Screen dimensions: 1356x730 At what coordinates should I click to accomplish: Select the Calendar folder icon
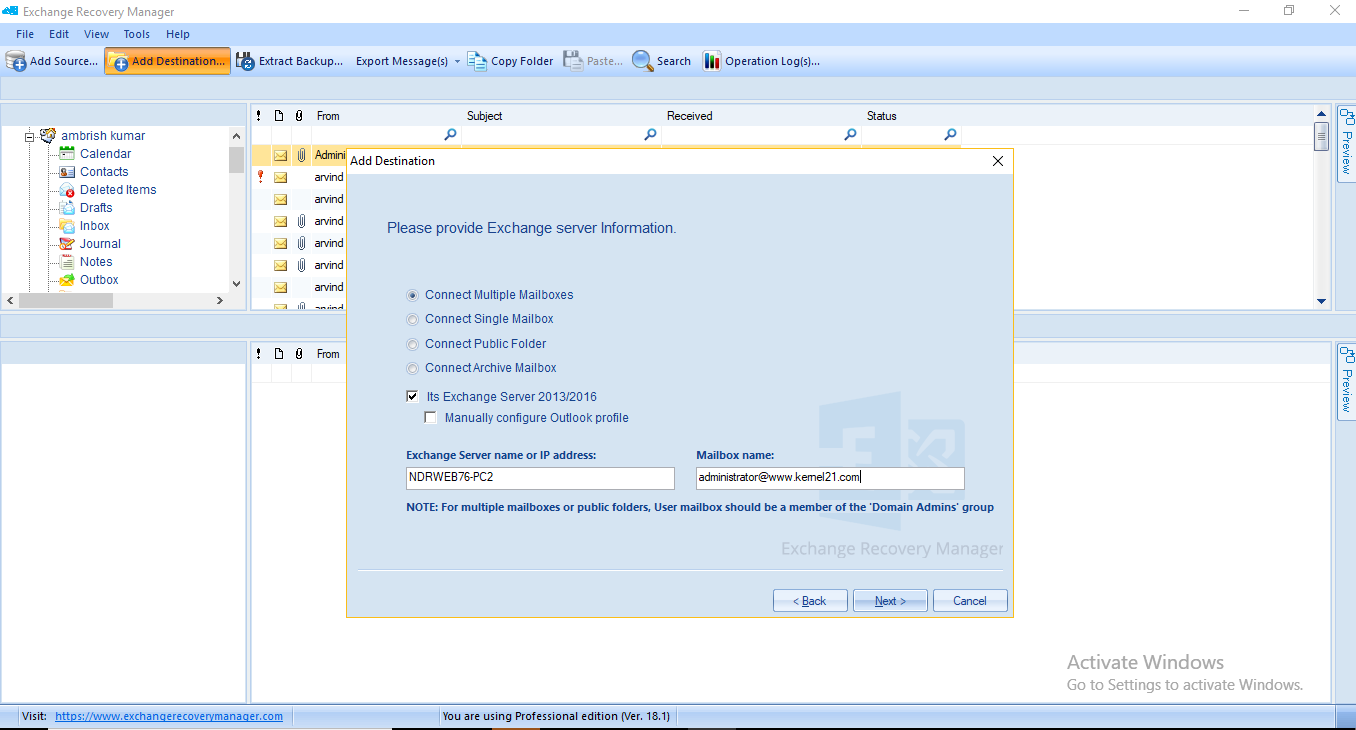(x=67, y=153)
